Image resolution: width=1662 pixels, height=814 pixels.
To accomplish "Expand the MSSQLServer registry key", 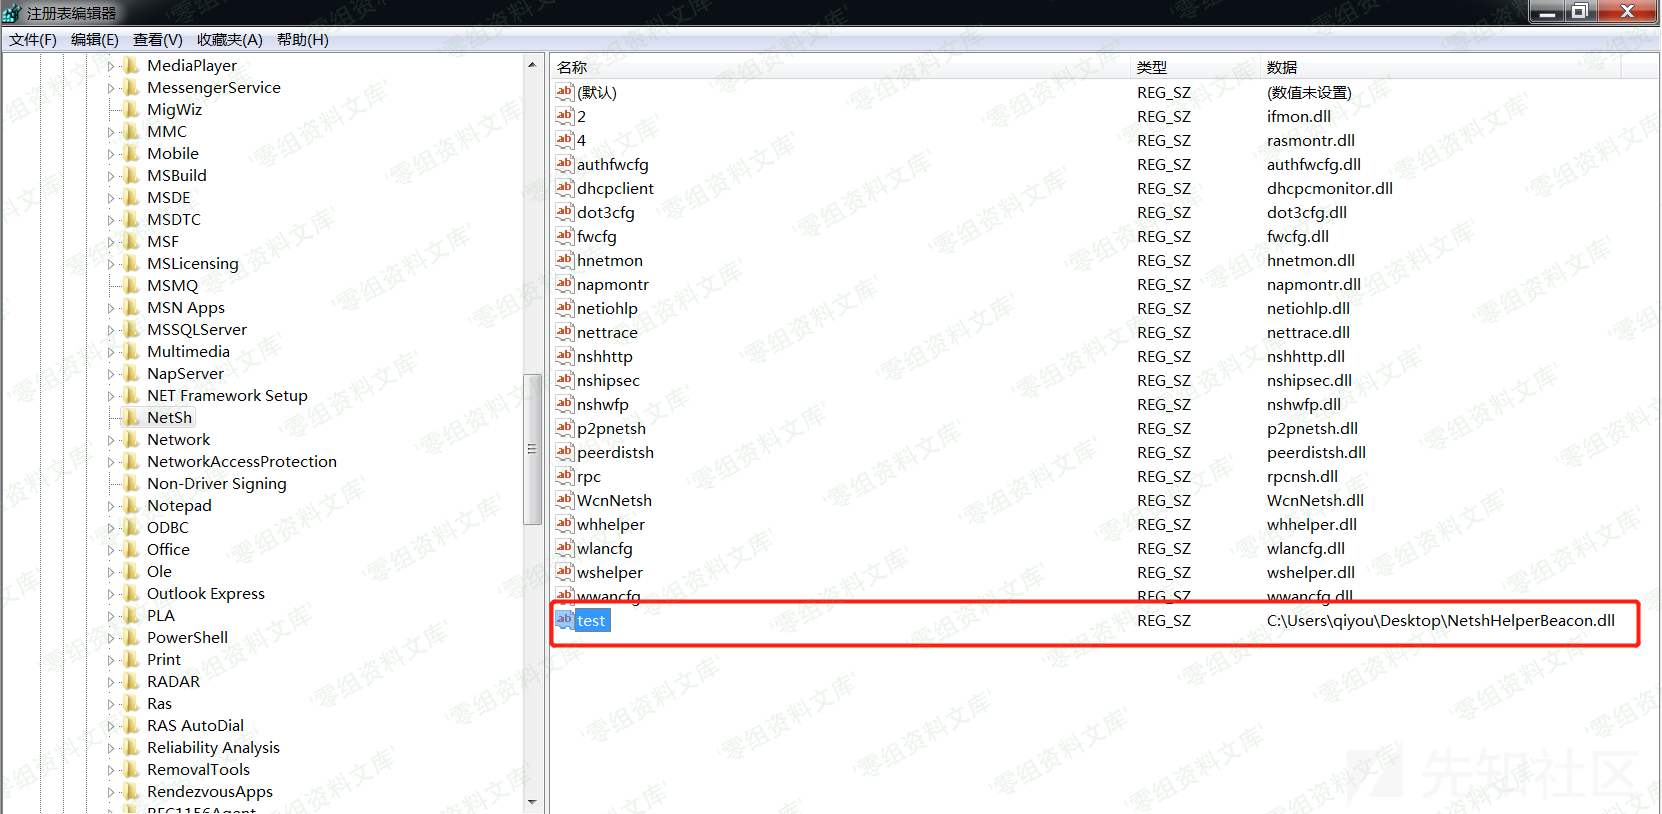I will 111,330.
